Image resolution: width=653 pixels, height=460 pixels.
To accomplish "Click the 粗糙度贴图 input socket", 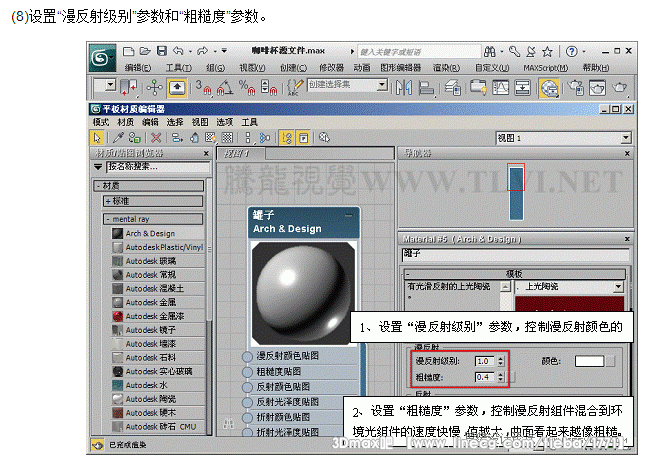I will pyautogui.click(x=247, y=372).
